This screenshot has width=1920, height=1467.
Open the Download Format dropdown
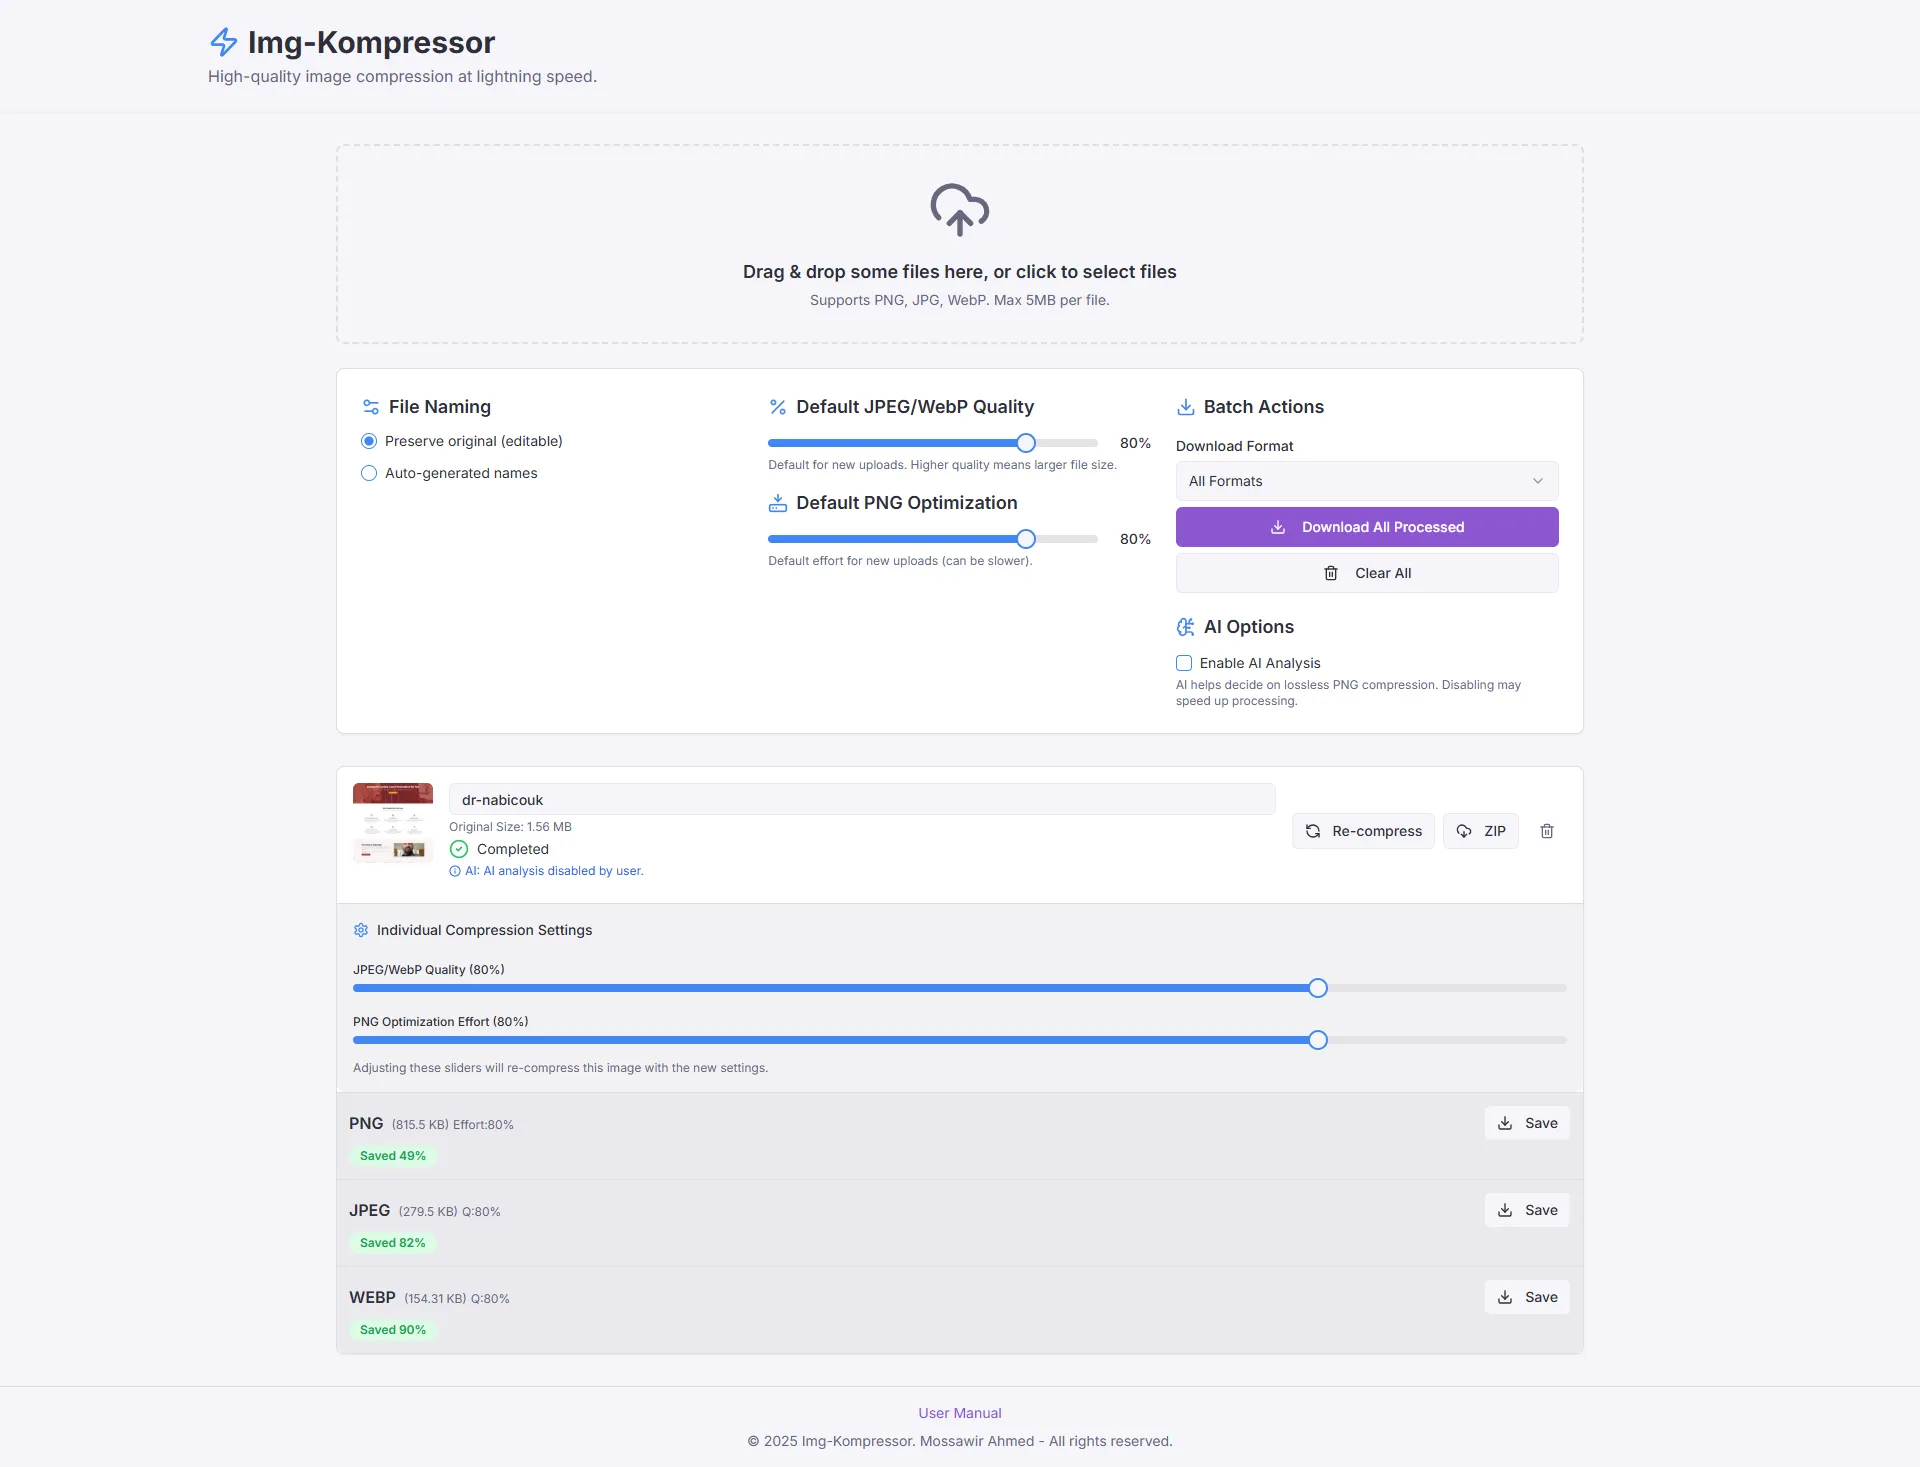pyautogui.click(x=1366, y=481)
